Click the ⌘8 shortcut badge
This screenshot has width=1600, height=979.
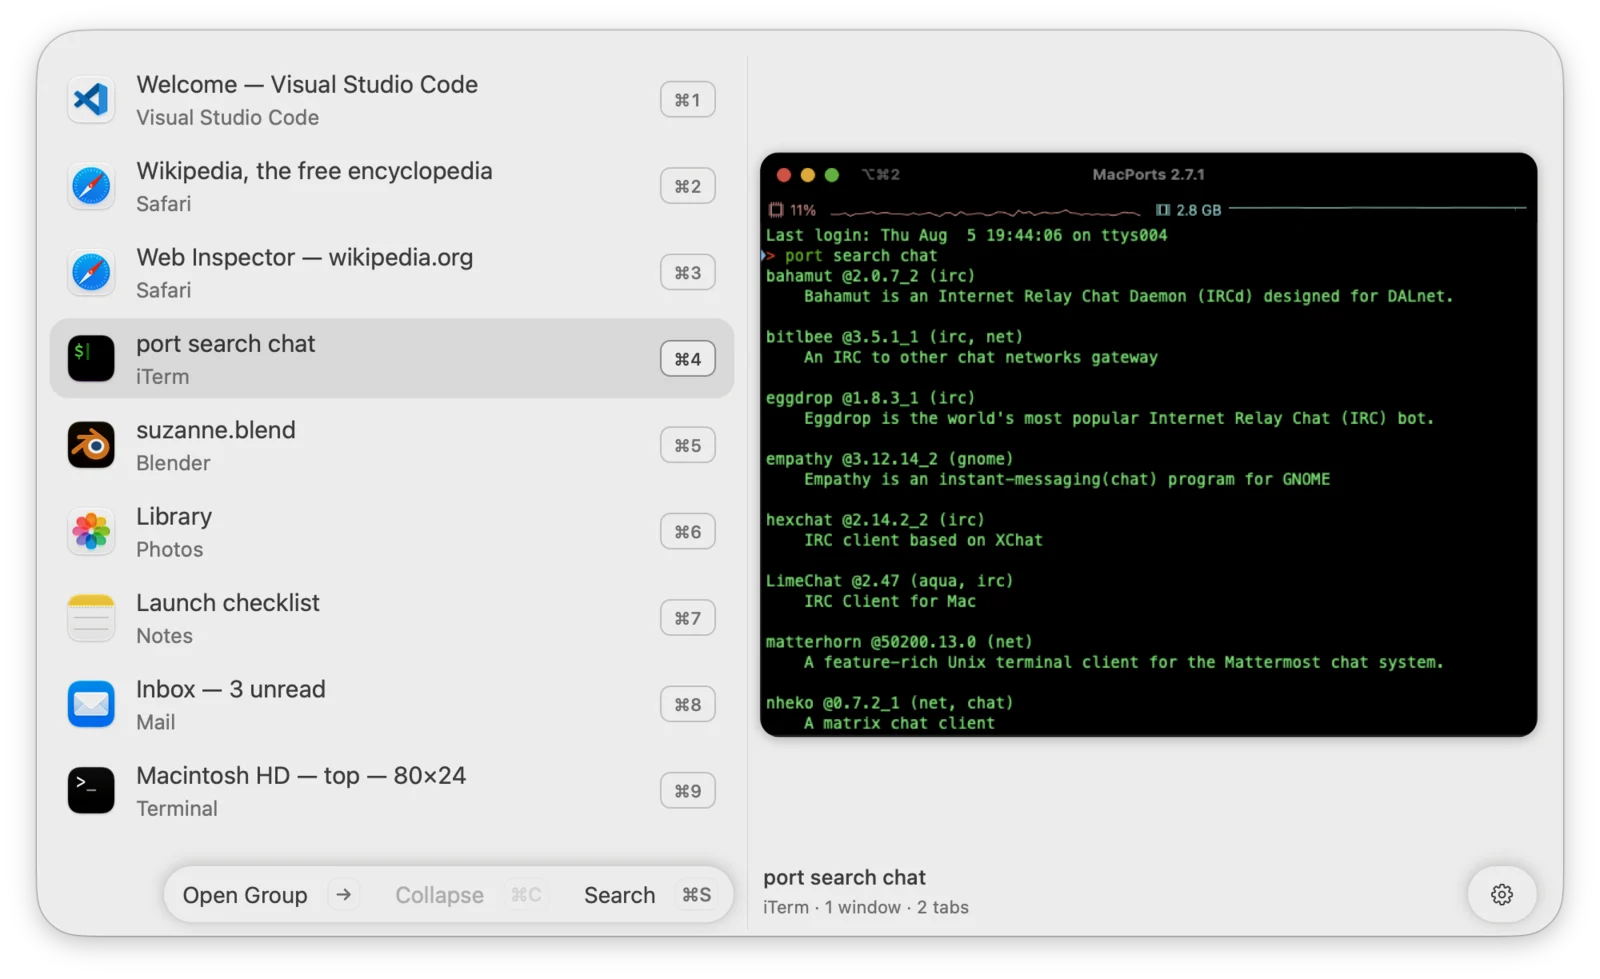(x=688, y=704)
